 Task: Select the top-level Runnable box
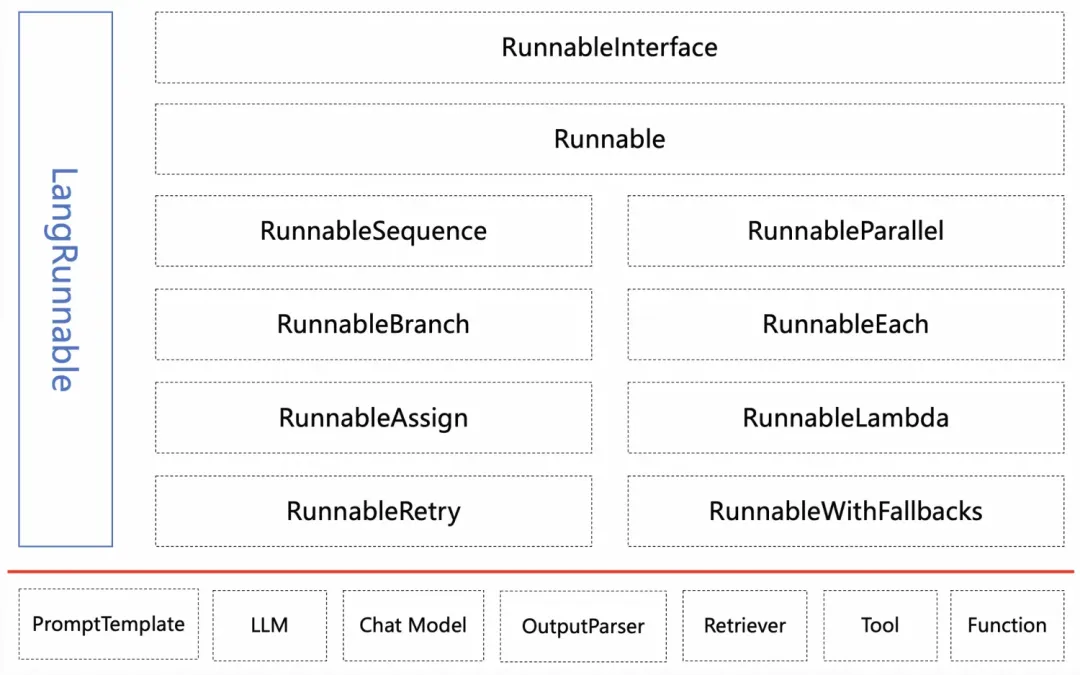pos(609,139)
